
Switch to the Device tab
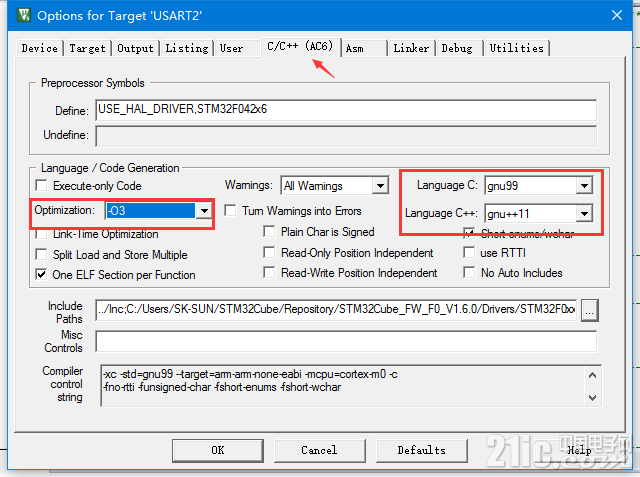(40, 48)
